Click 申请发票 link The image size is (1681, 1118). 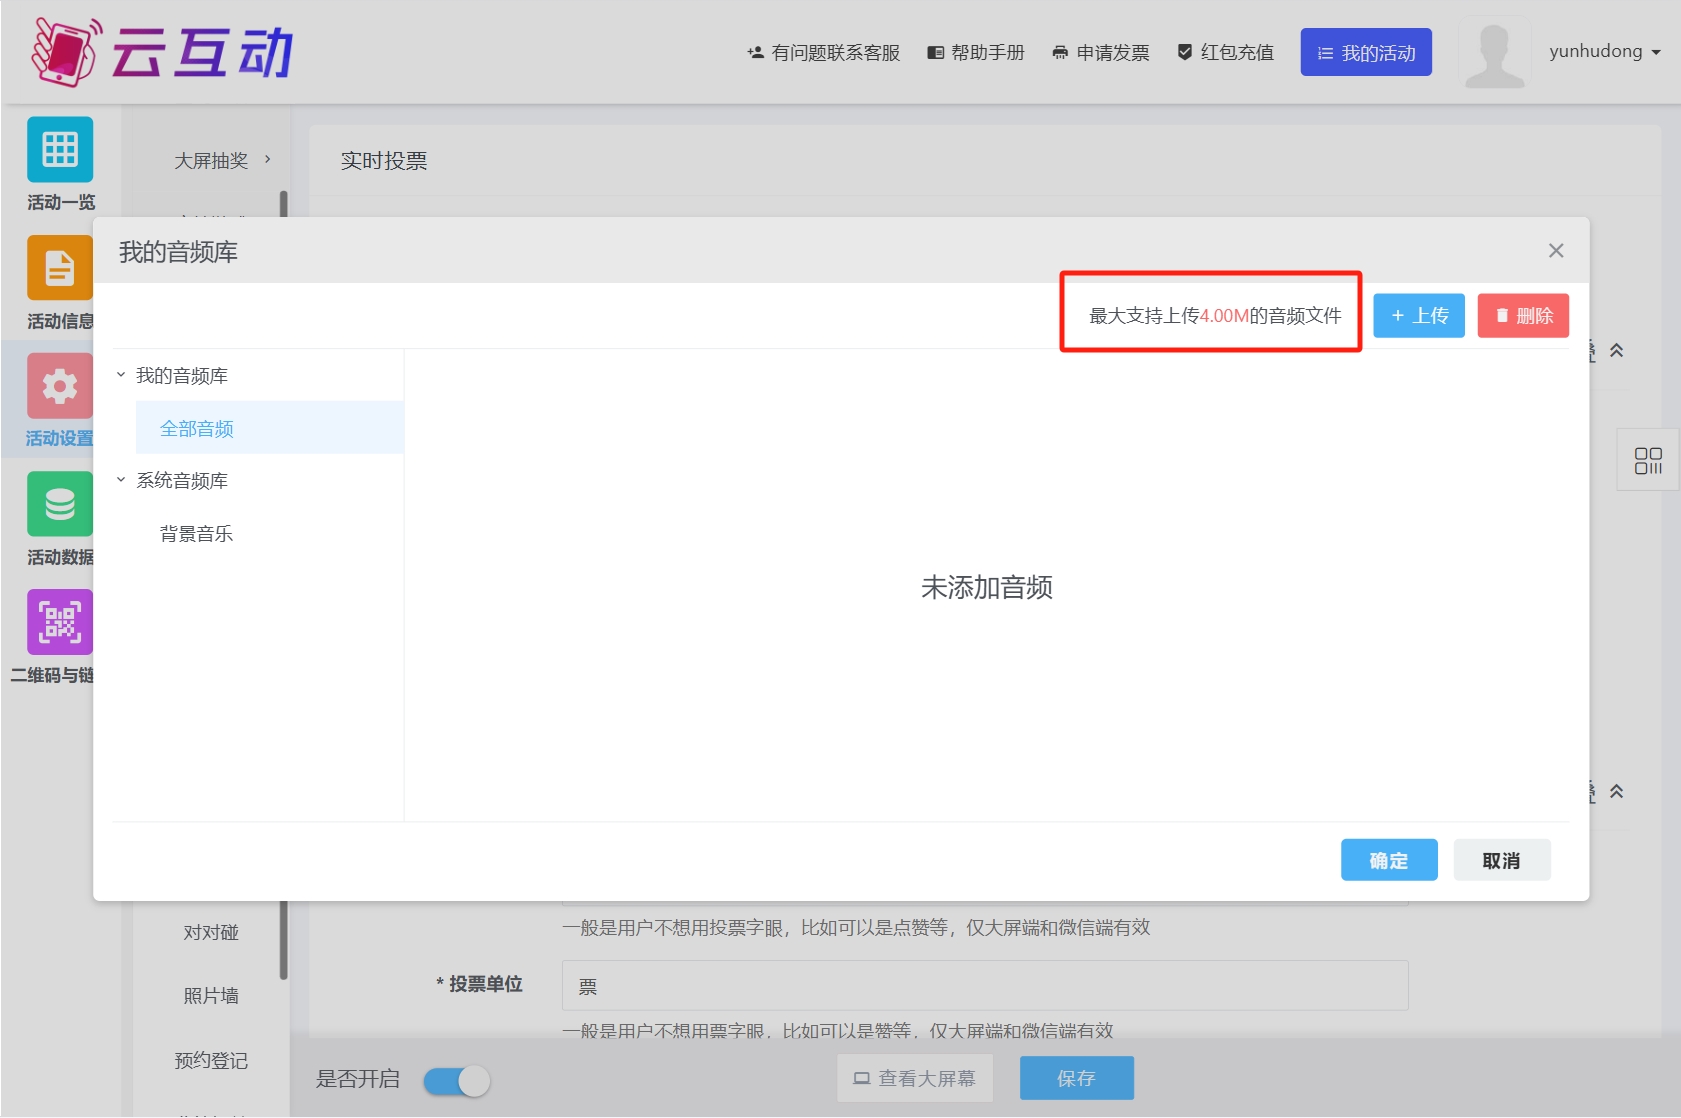(x=1101, y=52)
